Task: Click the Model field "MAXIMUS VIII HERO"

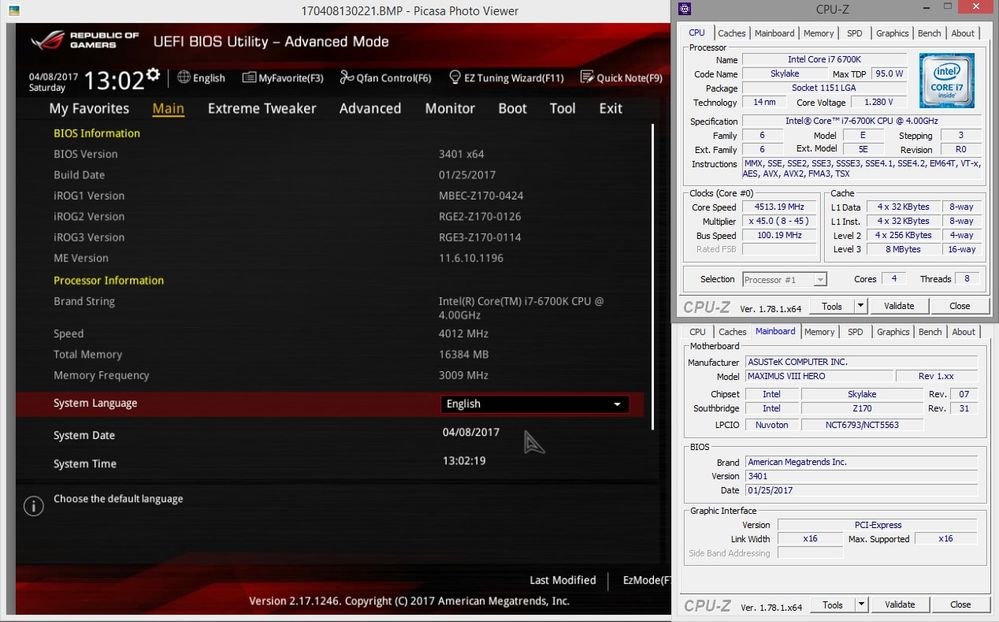Action: point(819,376)
